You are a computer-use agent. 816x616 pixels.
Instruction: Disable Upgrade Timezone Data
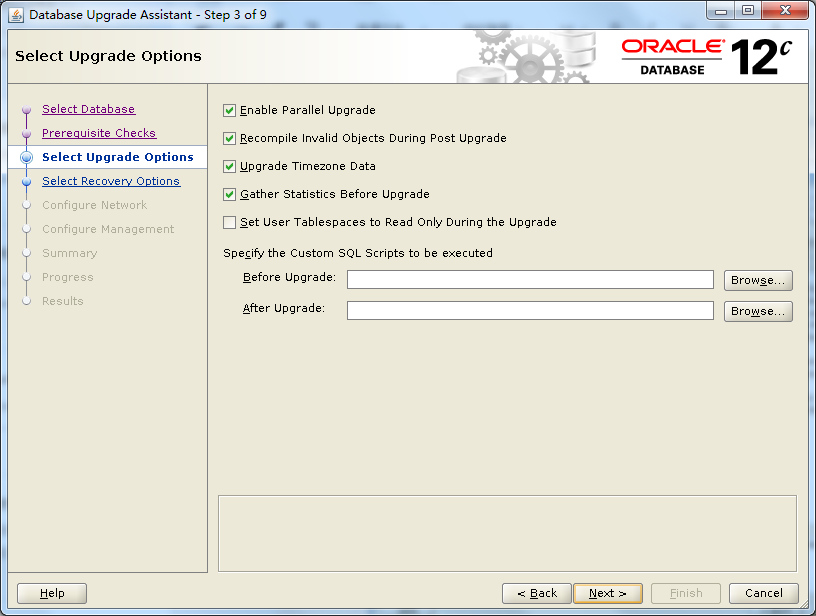(x=229, y=166)
